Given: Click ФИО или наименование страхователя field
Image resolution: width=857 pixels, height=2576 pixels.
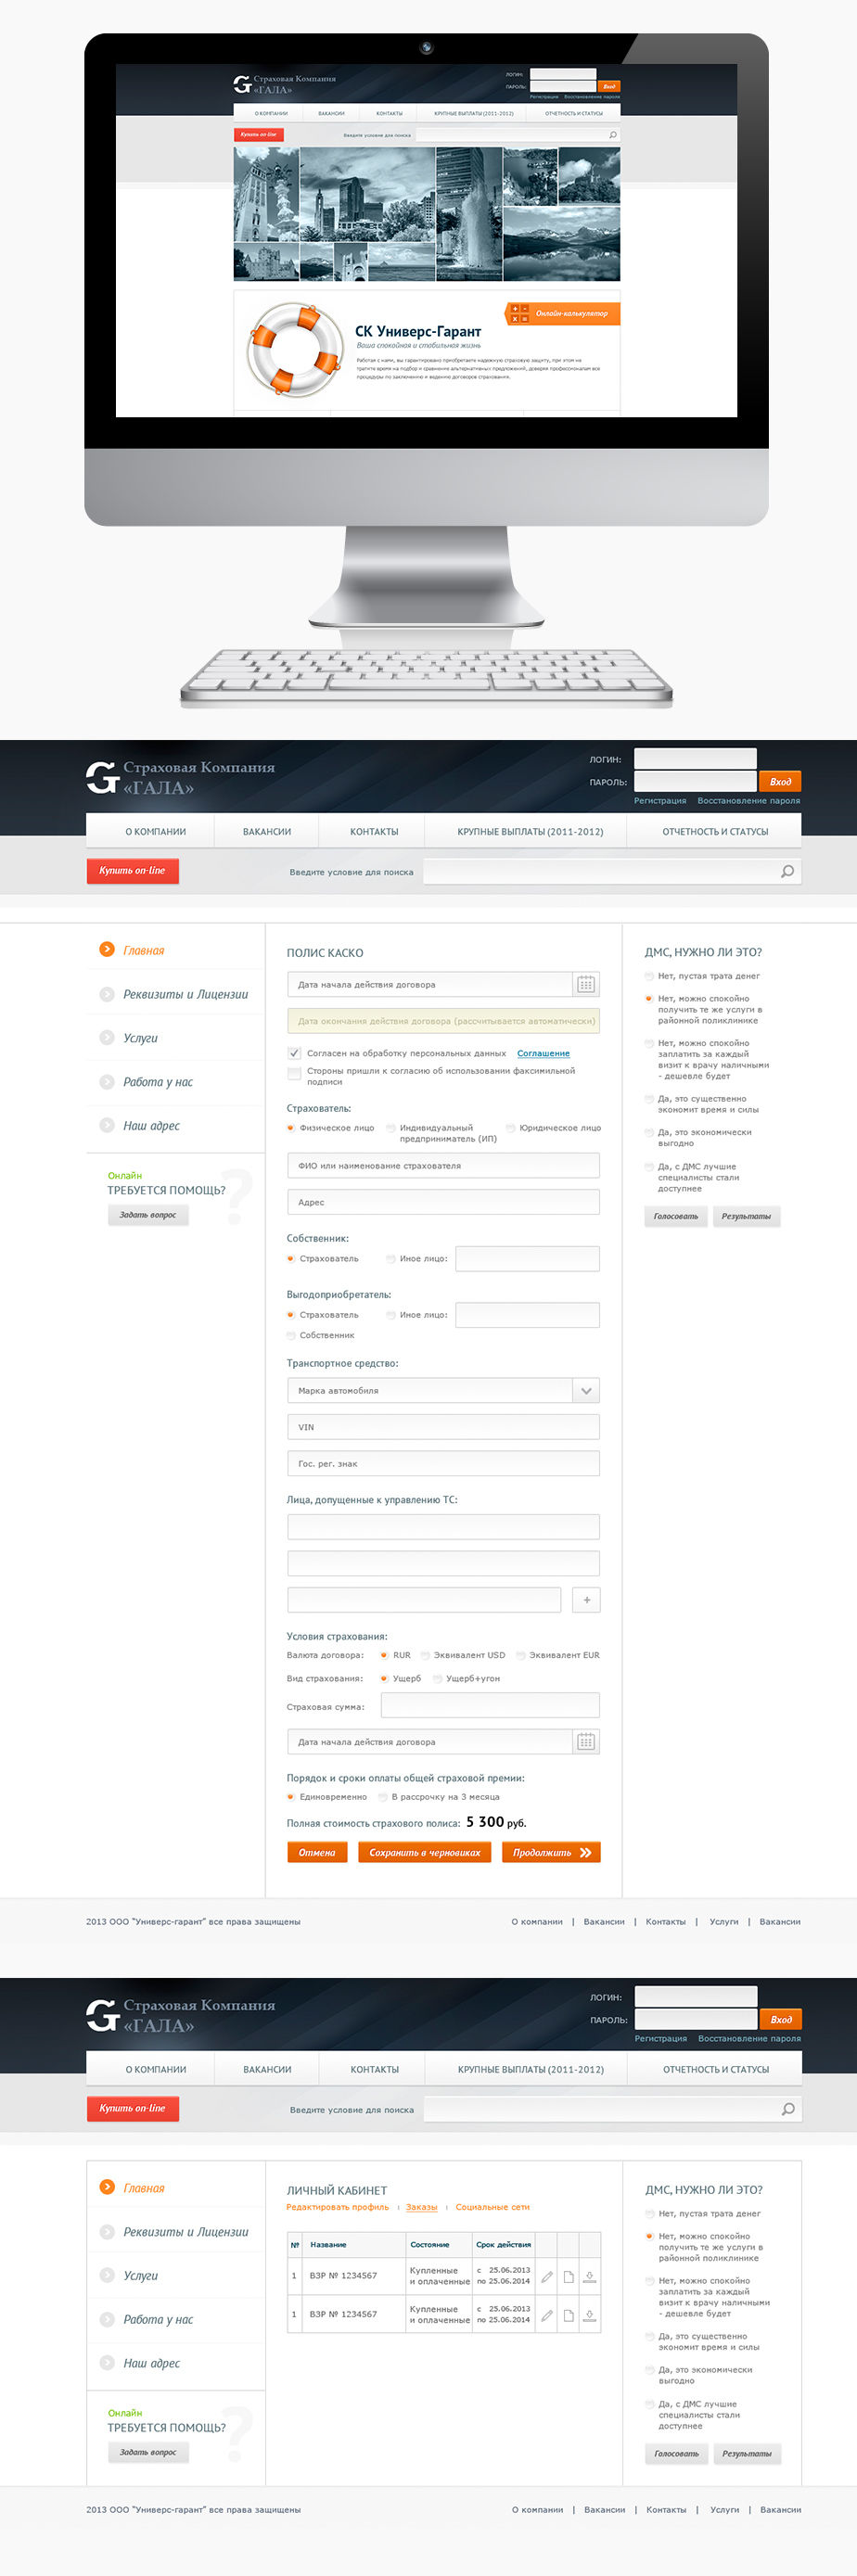Looking at the screenshot, I should coord(443,1166).
